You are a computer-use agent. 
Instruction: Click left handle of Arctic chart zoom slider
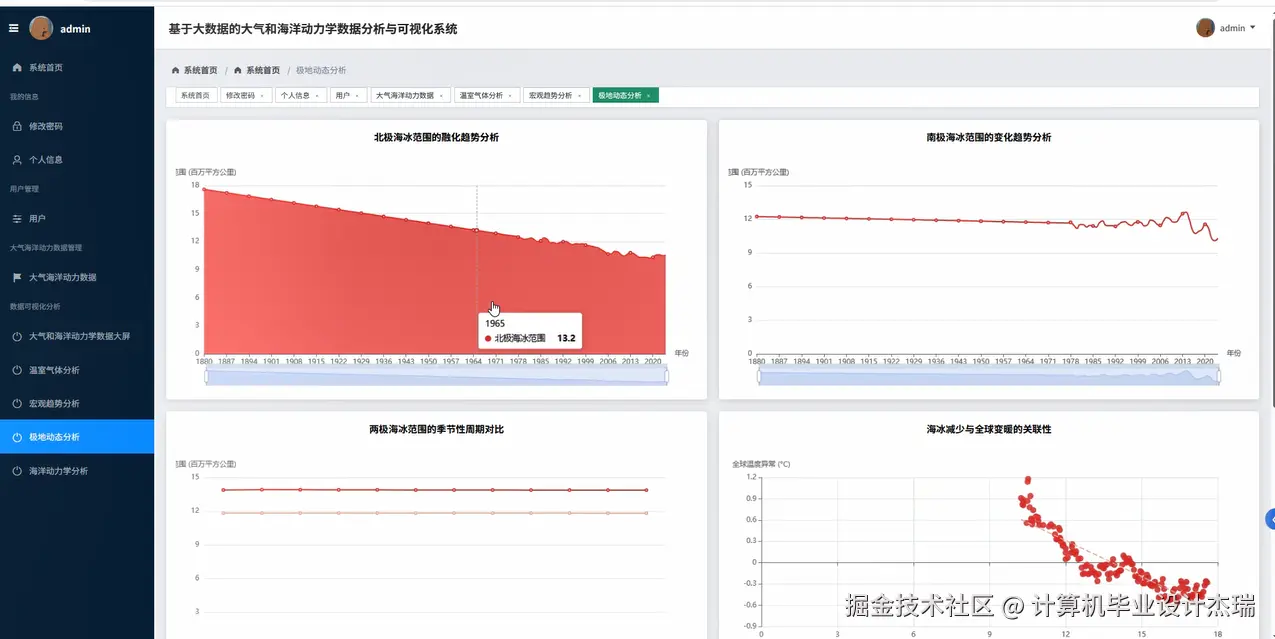pos(206,376)
